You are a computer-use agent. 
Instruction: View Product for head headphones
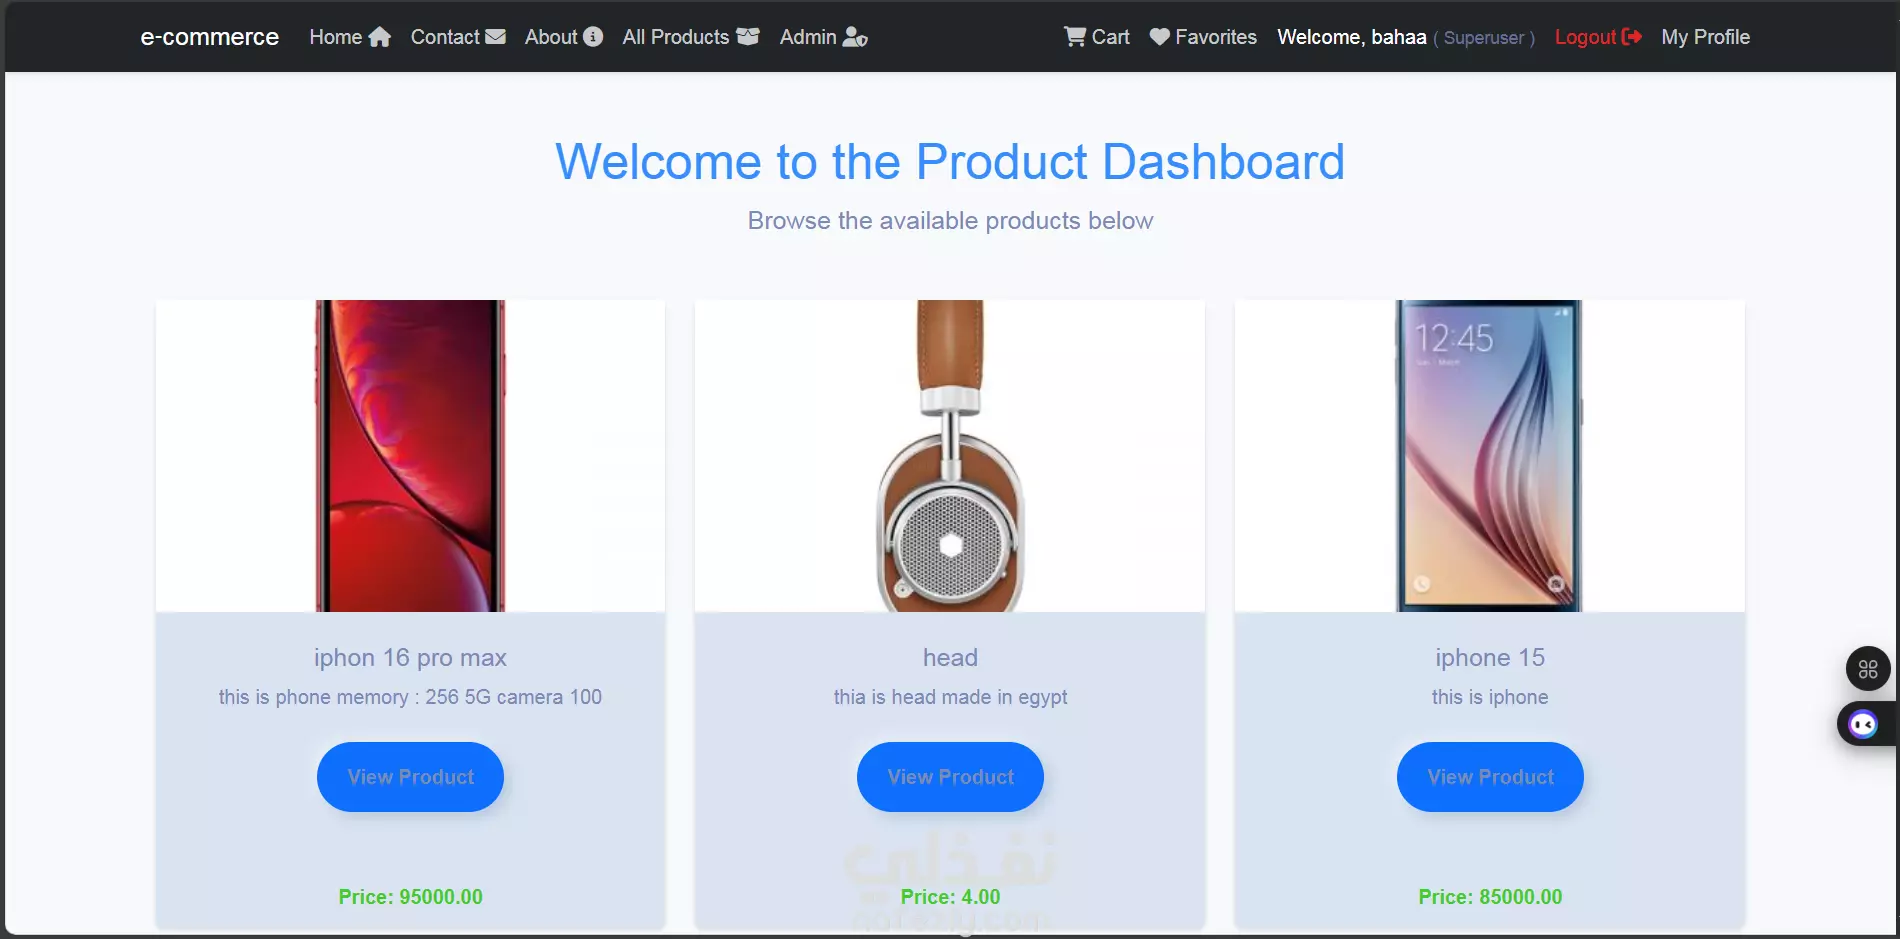pyautogui.click(x=950, y=777)
